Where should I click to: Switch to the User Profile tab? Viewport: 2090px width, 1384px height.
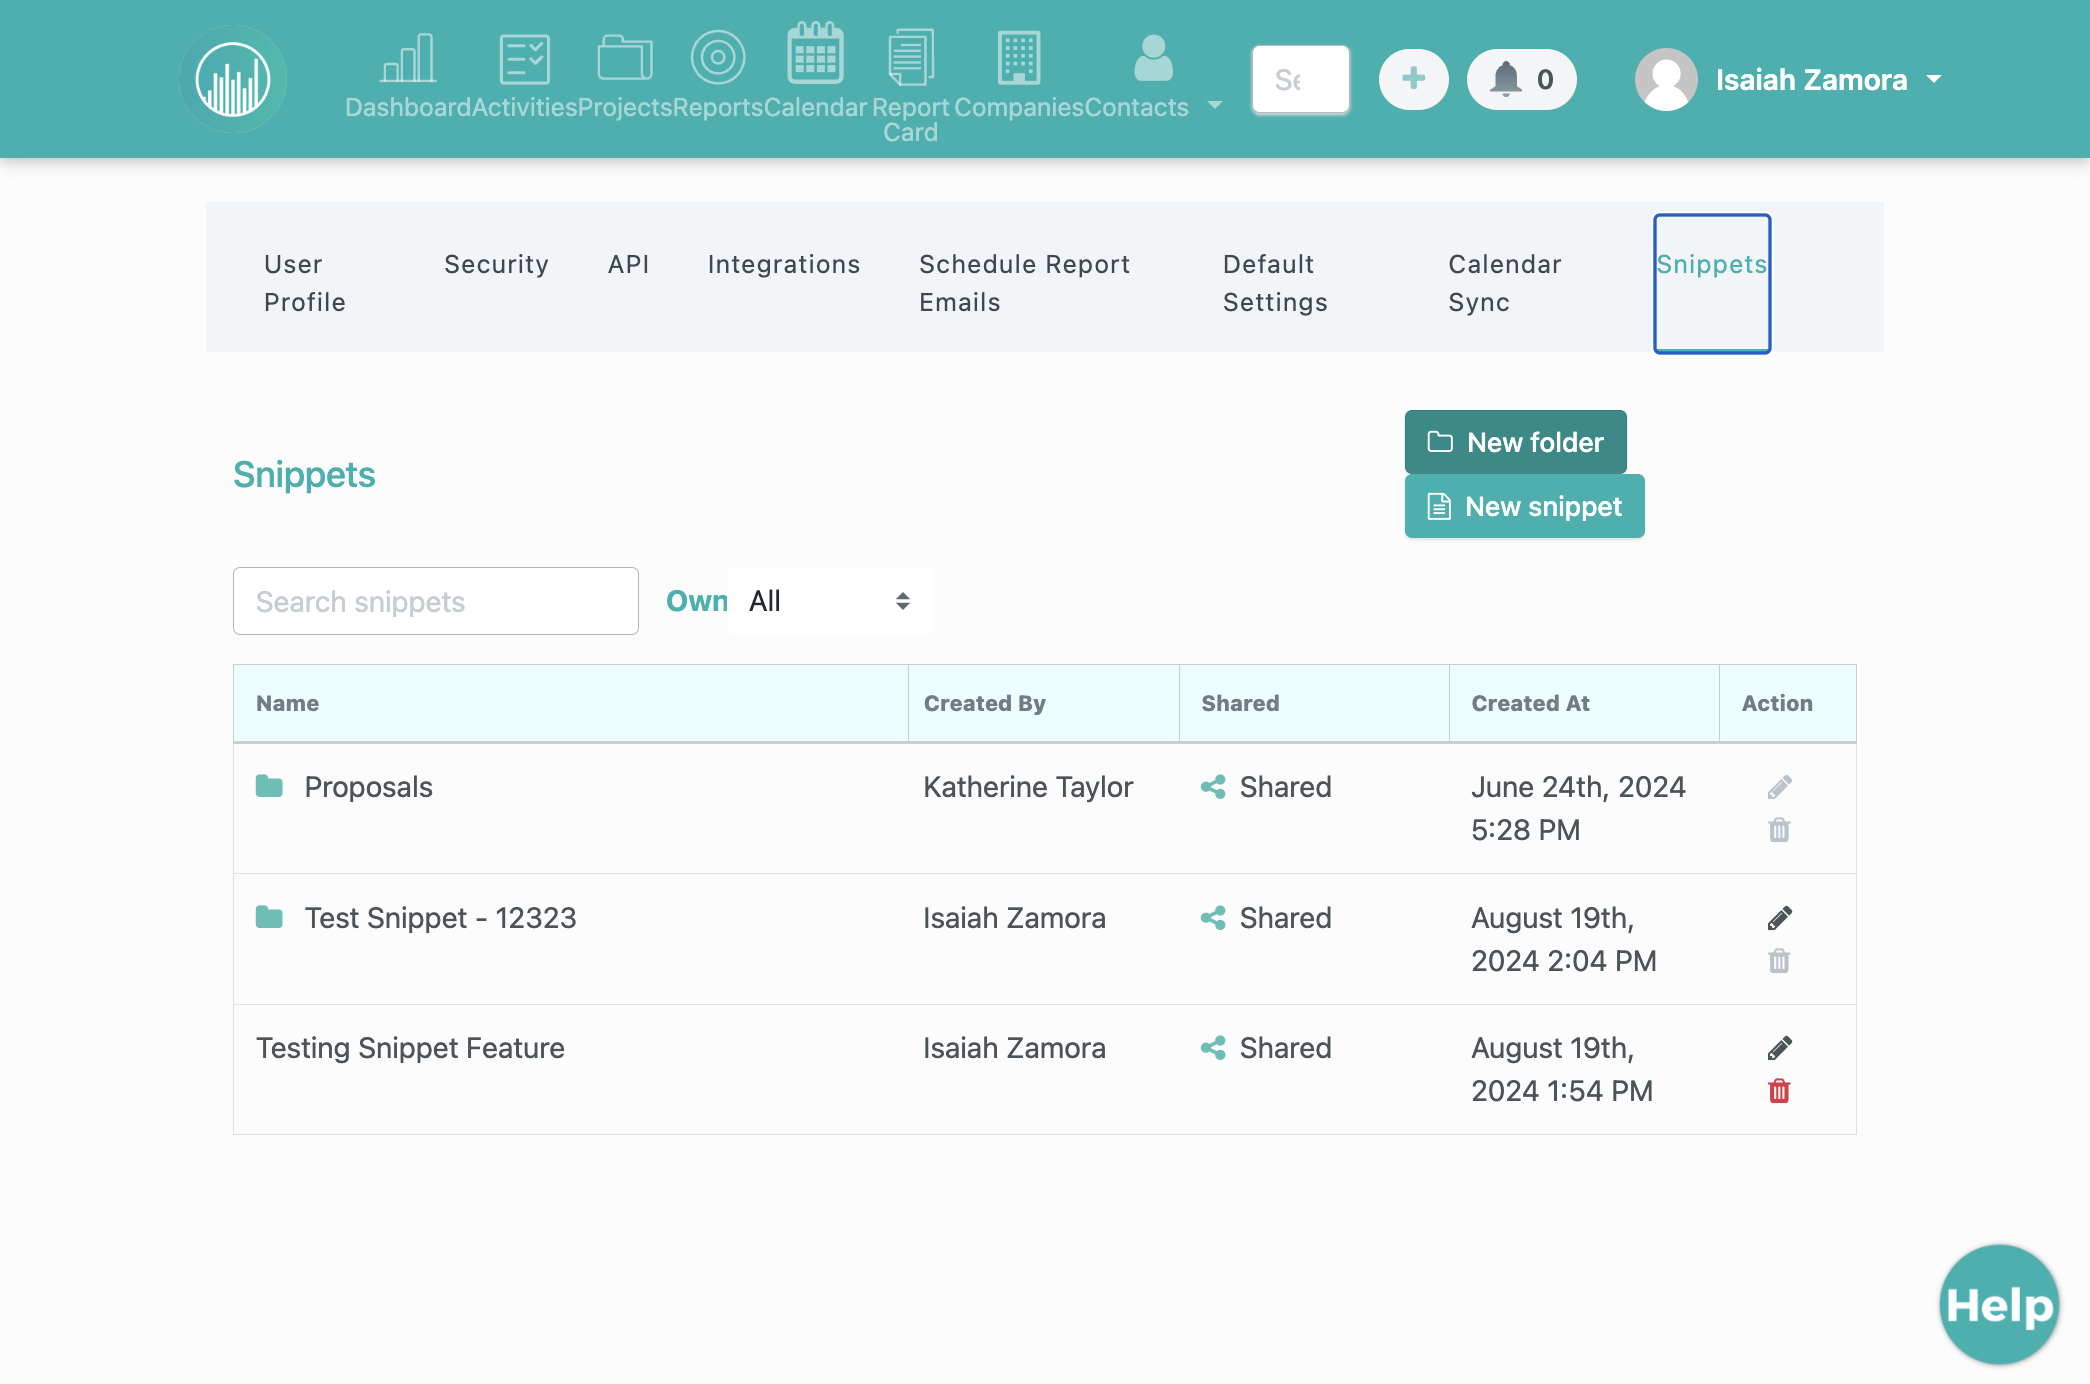click(x=305, y=283)
